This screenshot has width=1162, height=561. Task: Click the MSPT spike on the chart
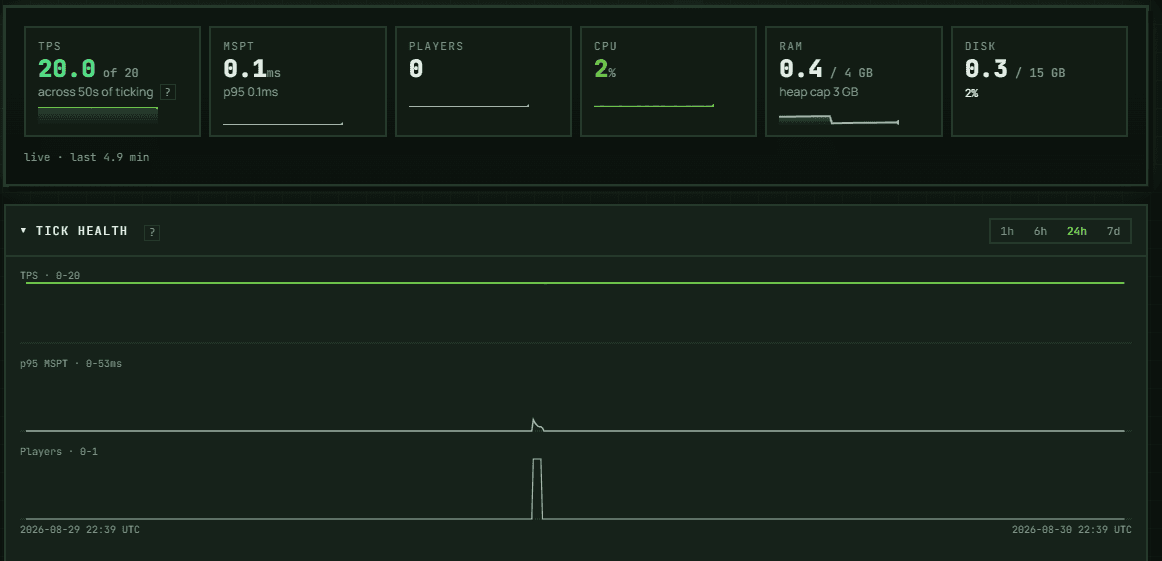537,425
